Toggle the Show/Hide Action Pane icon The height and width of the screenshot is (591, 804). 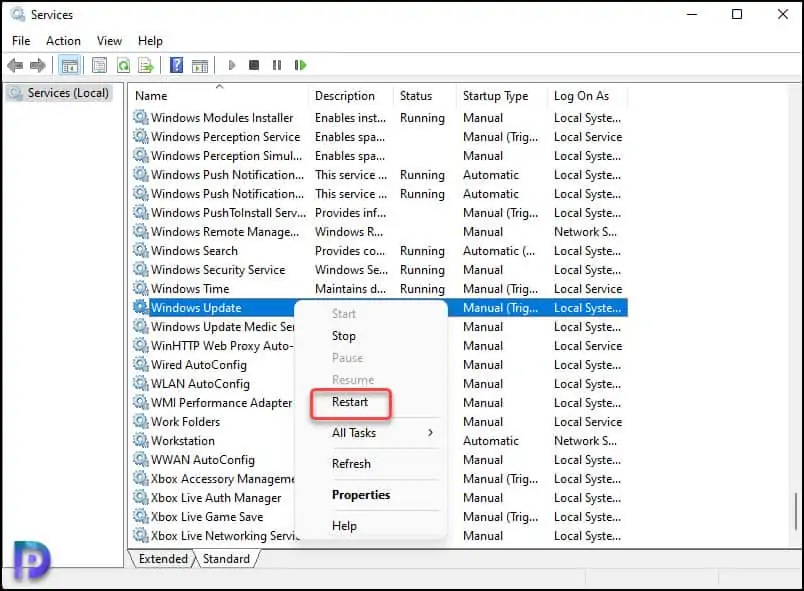click(200, 65)
